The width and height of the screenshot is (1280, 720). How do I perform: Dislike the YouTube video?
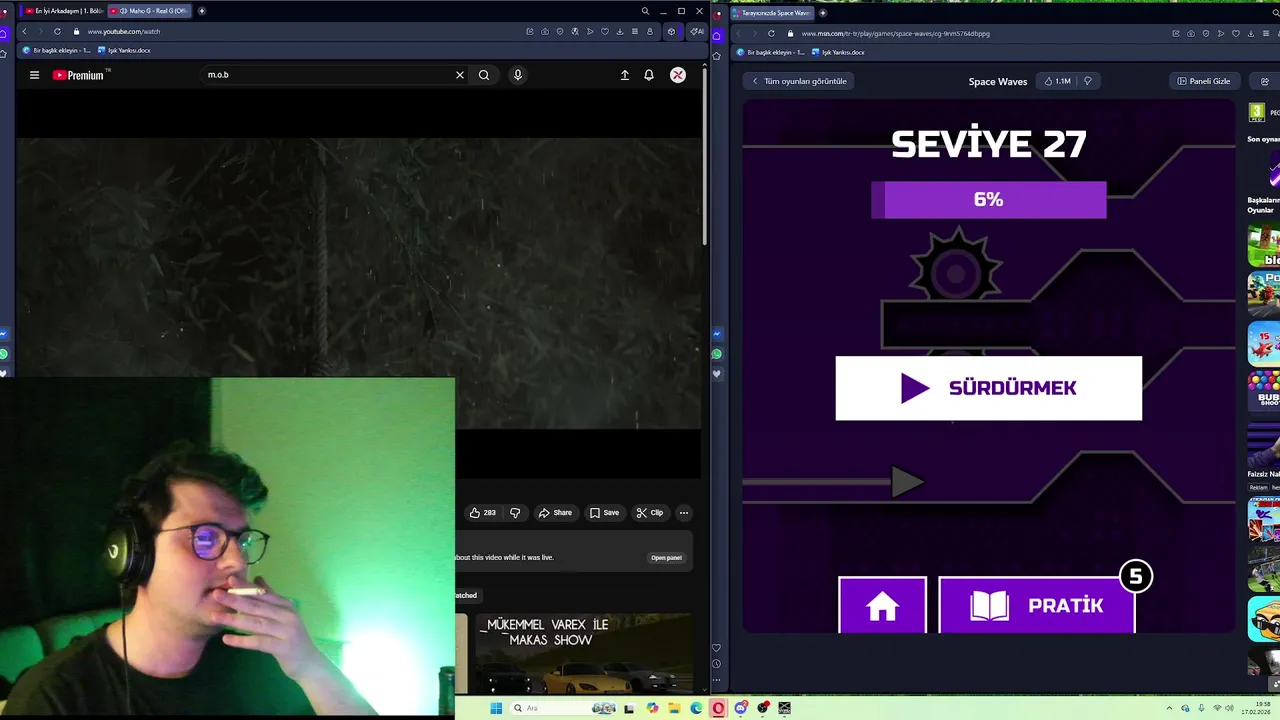(x=515, y=513)
